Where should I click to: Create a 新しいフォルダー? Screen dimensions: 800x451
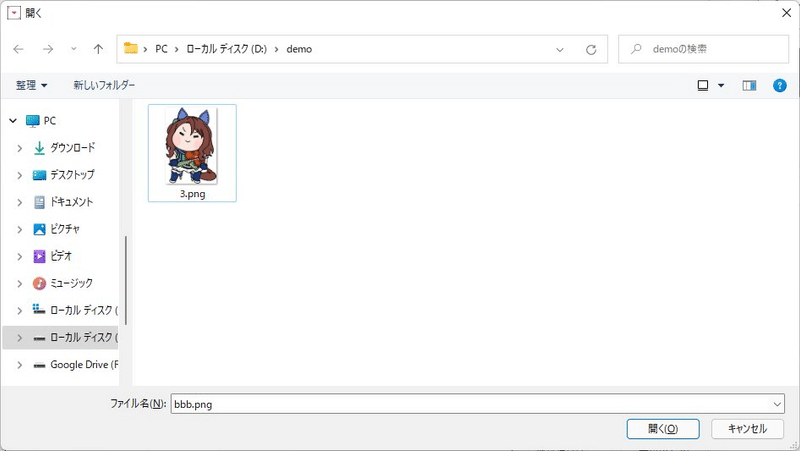(x=104, y=85)
